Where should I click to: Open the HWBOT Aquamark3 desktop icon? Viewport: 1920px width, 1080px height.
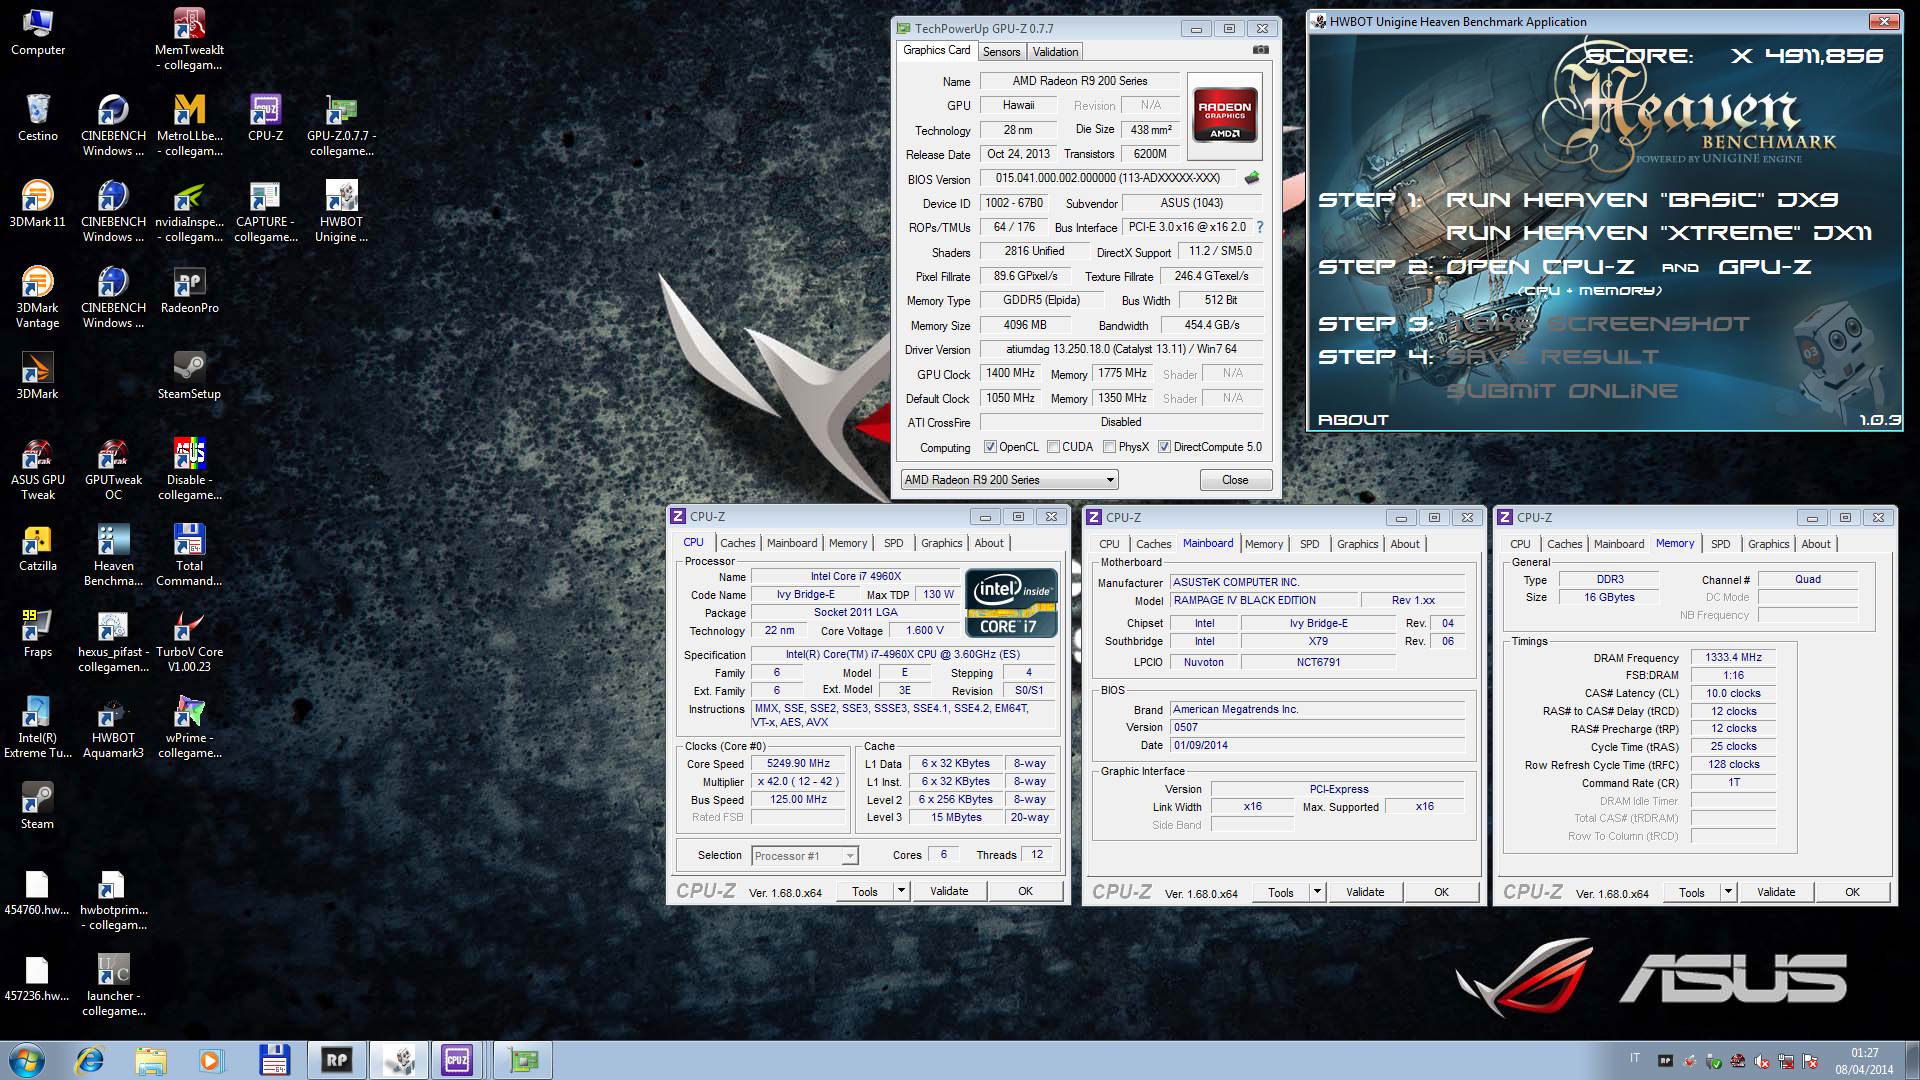click(x=113, y=727)
